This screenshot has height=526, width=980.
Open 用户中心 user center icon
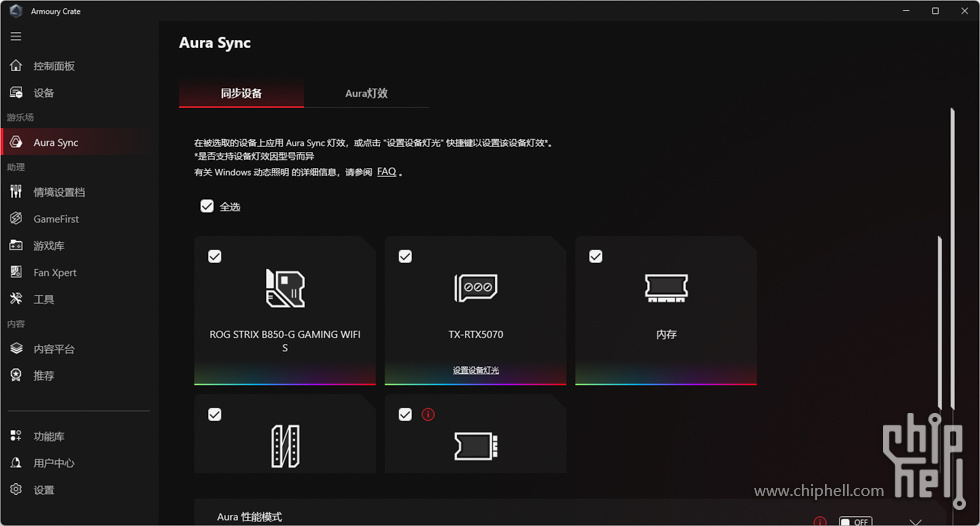pyautogui.click(x=16, y=463)
